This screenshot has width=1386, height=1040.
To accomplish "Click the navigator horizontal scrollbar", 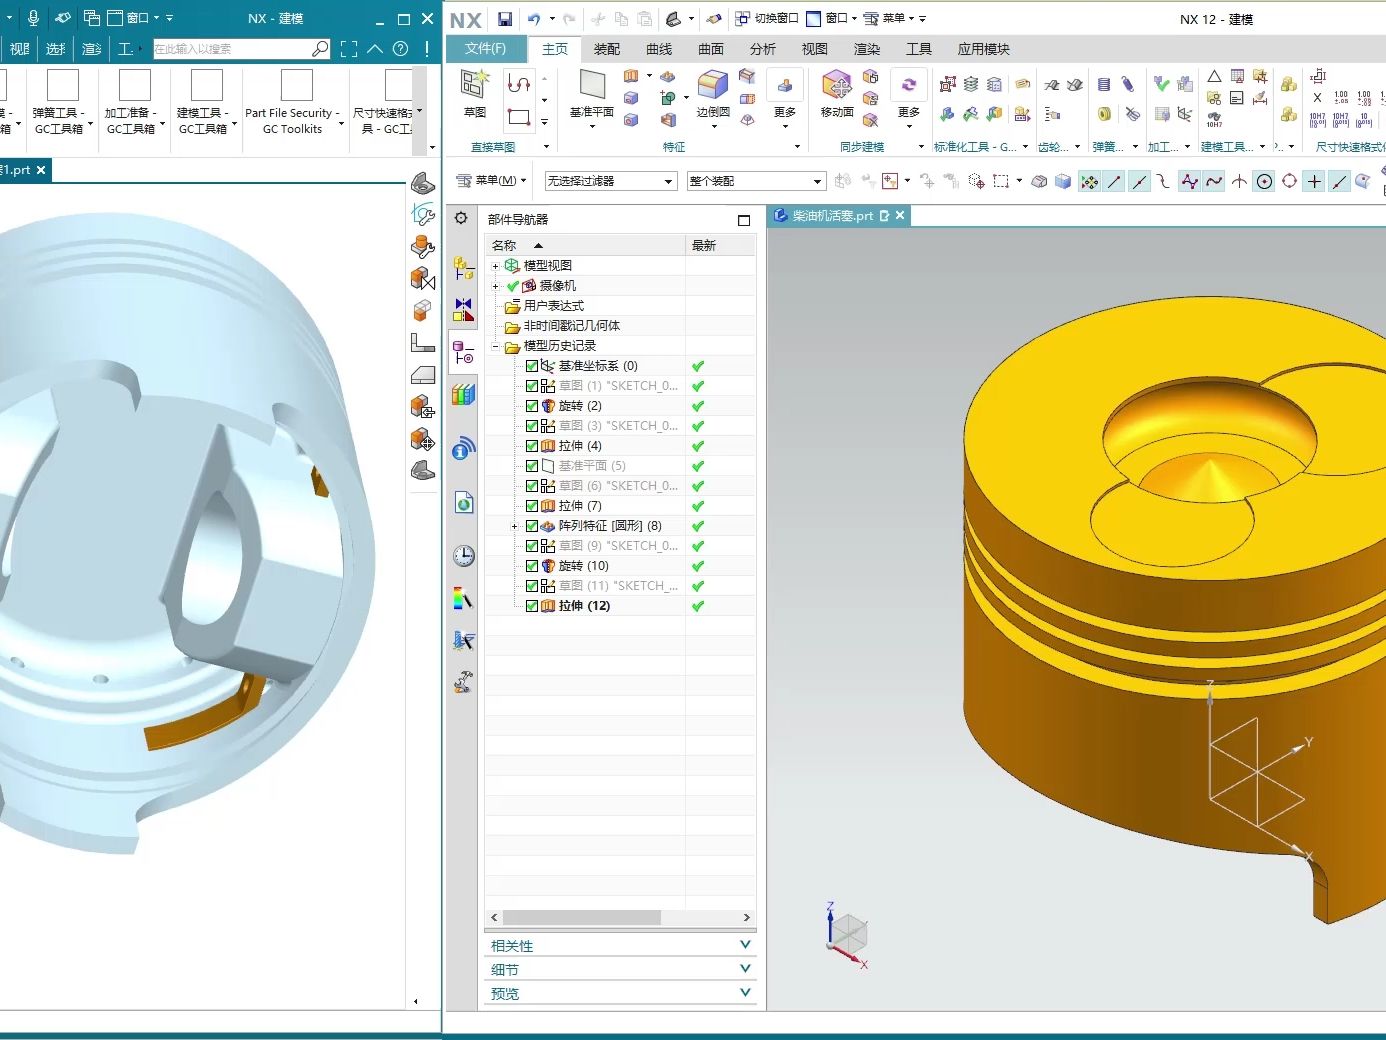I will pyautogui.click(x=581, y=917).
